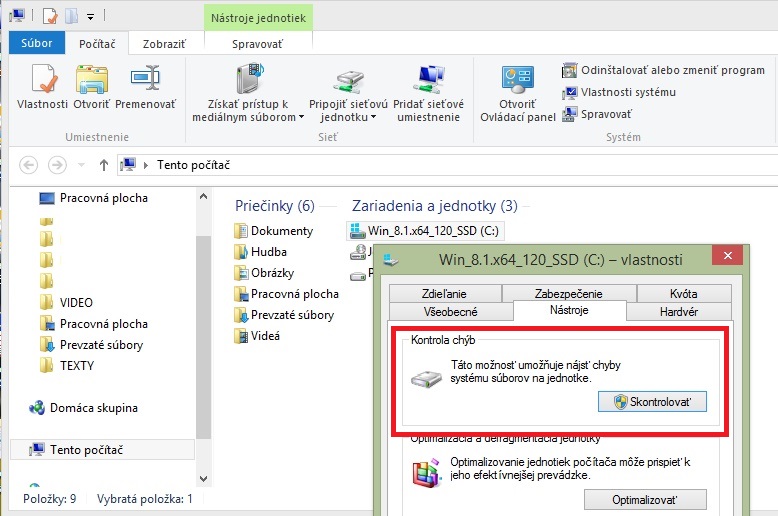Image resolution: width=778 pixels, height=516 pixels.
Task: Click Spravovať in the Systém group
Action: [x=597, y=114]
